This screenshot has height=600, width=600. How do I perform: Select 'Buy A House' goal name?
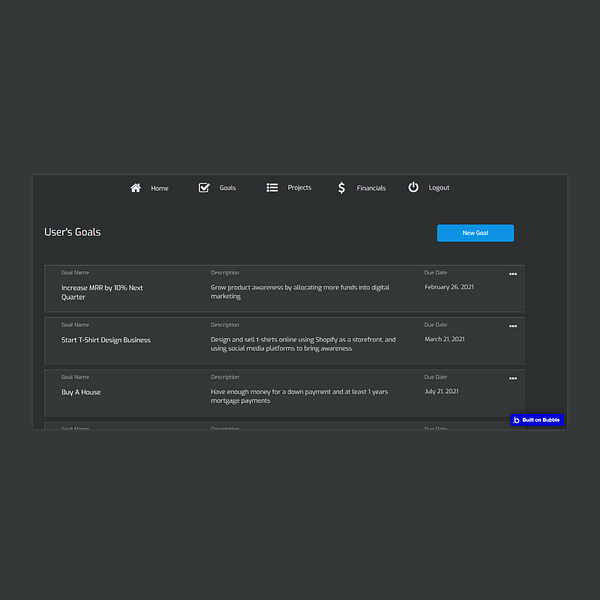[x=81, y=392]
